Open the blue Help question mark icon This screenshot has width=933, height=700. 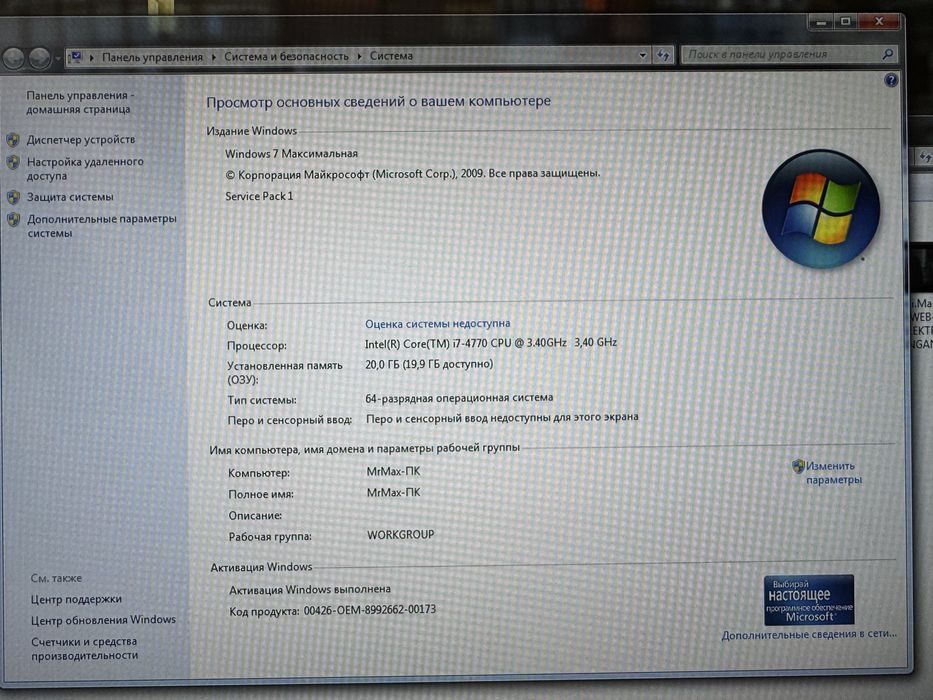click(891, 80)
